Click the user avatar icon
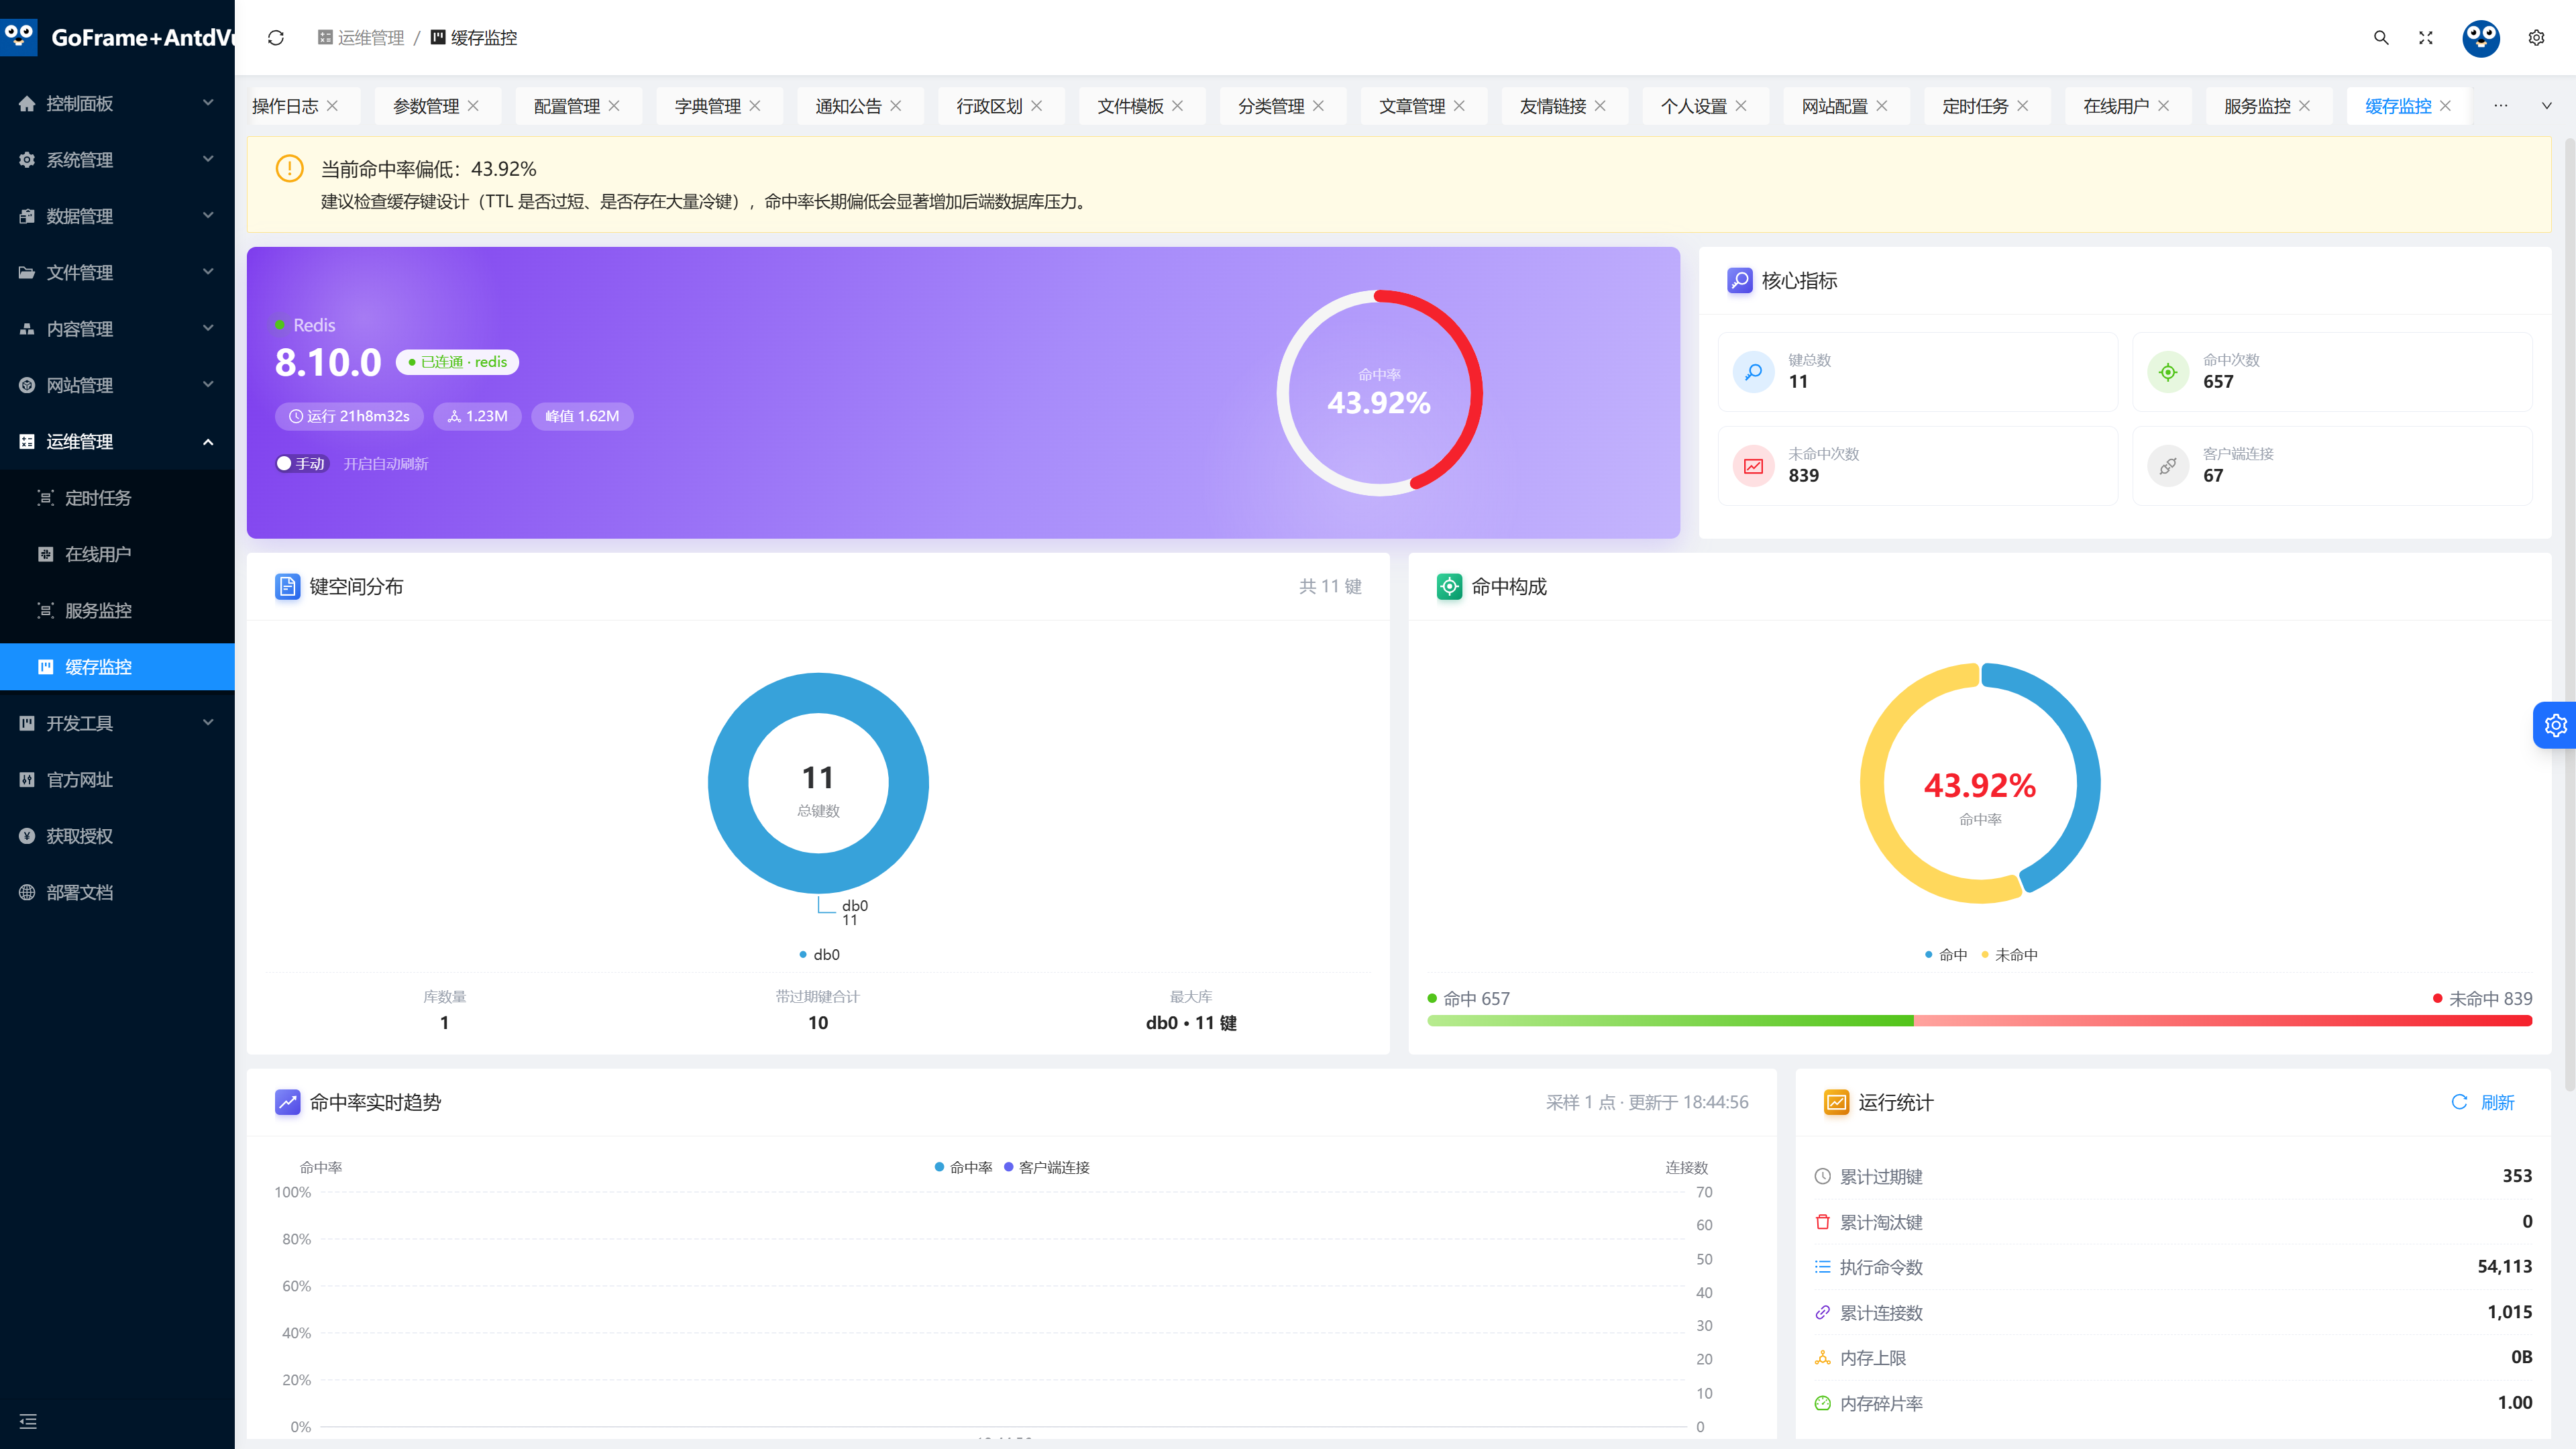Screen dimensions: 2576x1449 click(x=2481, y=38)
